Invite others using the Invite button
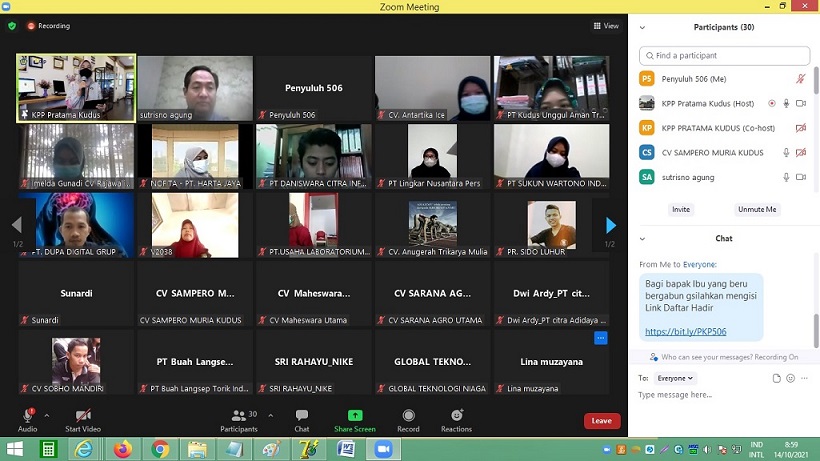This screenshot has height=461, width=820. [x=681, y=209]
